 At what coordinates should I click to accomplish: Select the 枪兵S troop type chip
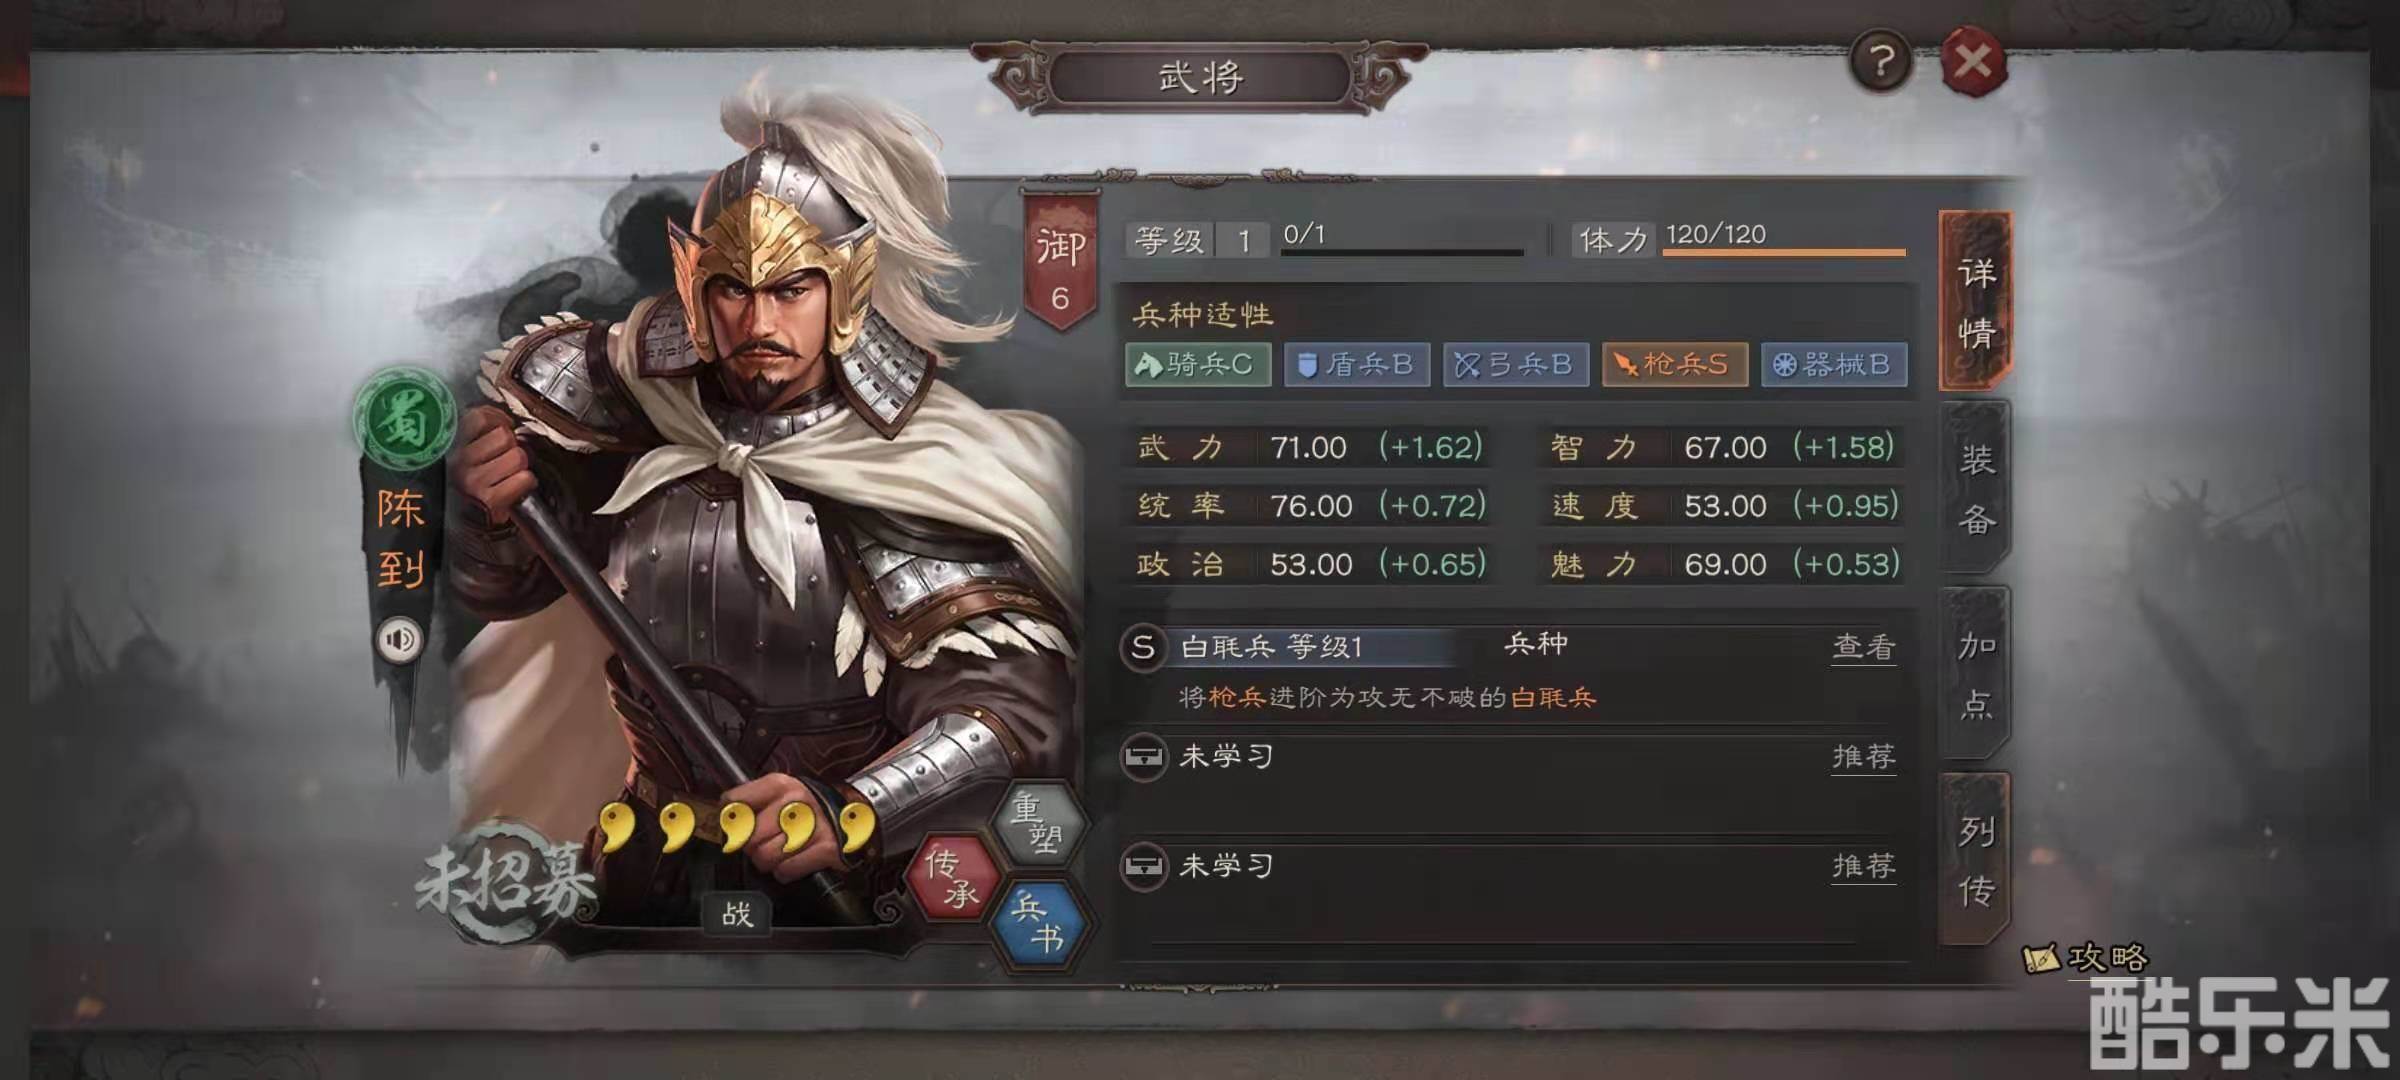[x=1675, y=364]
